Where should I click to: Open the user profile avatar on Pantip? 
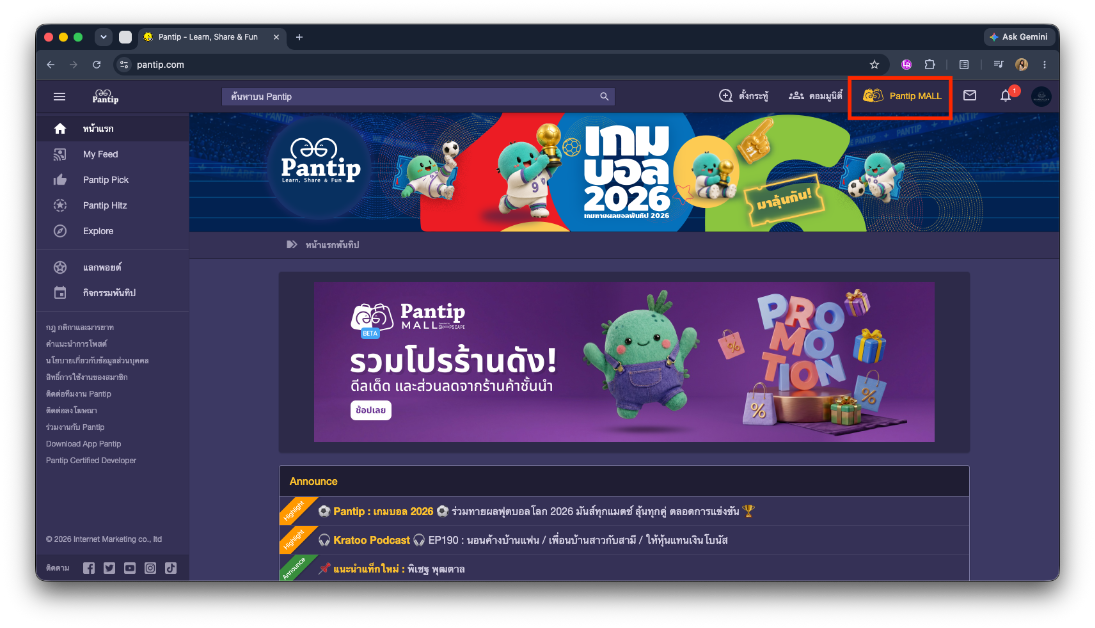click(1041, 96)
